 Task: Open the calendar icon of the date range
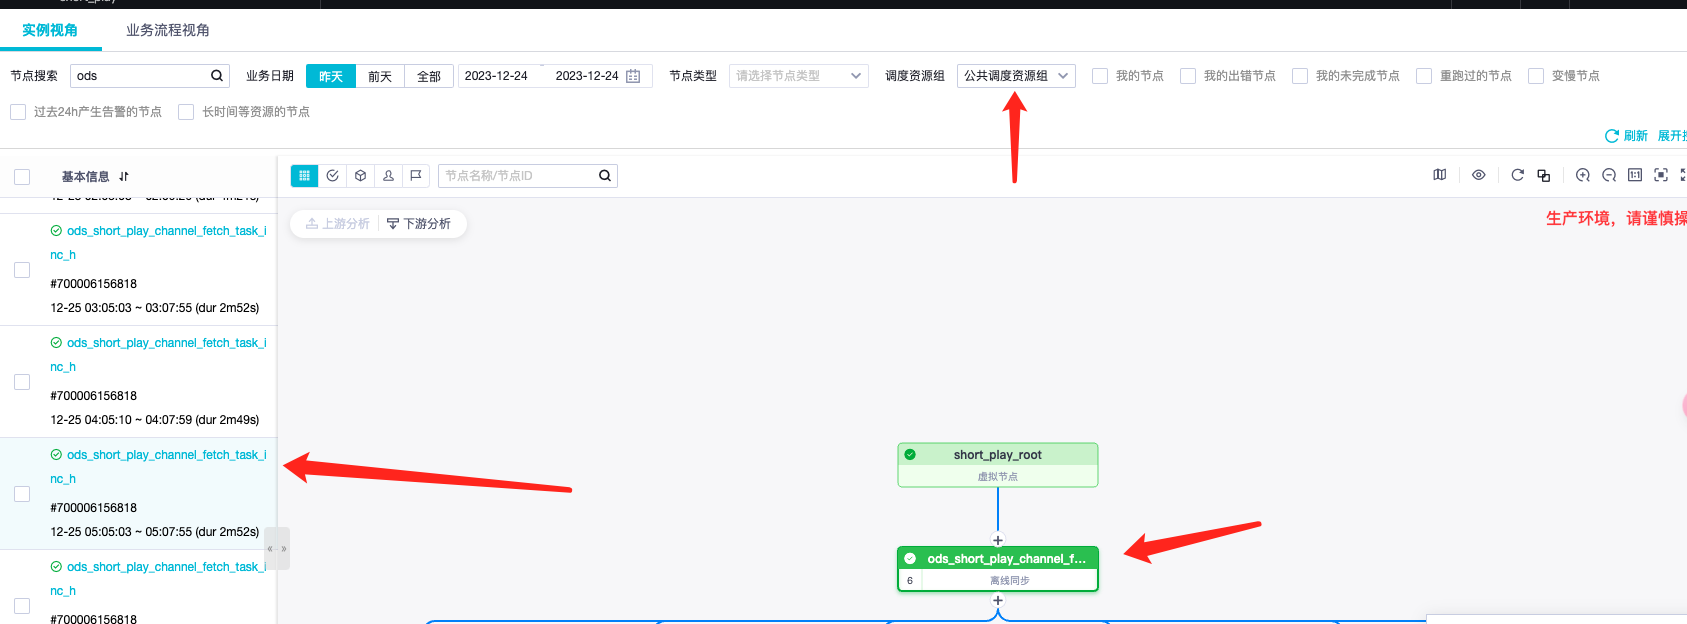(633, 76)
